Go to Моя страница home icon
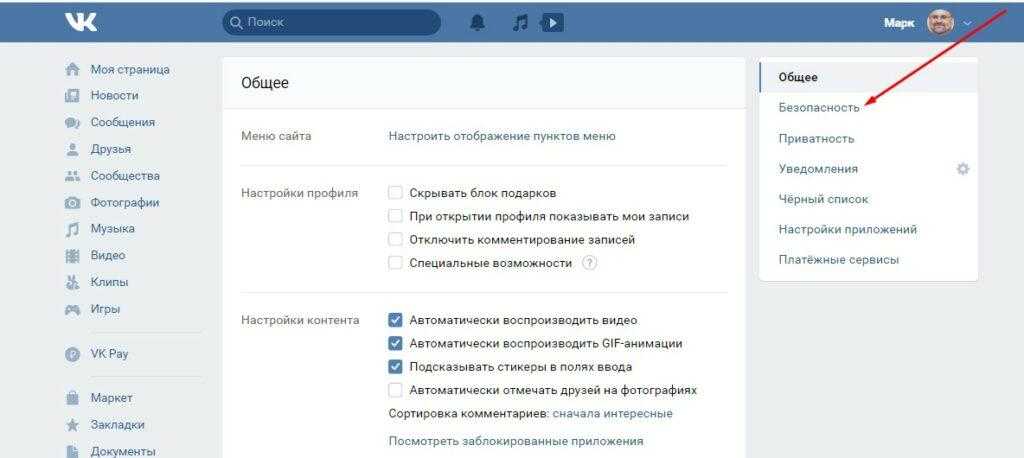Viewport: 1024px width, 458px height. click(x=72, y=70)
